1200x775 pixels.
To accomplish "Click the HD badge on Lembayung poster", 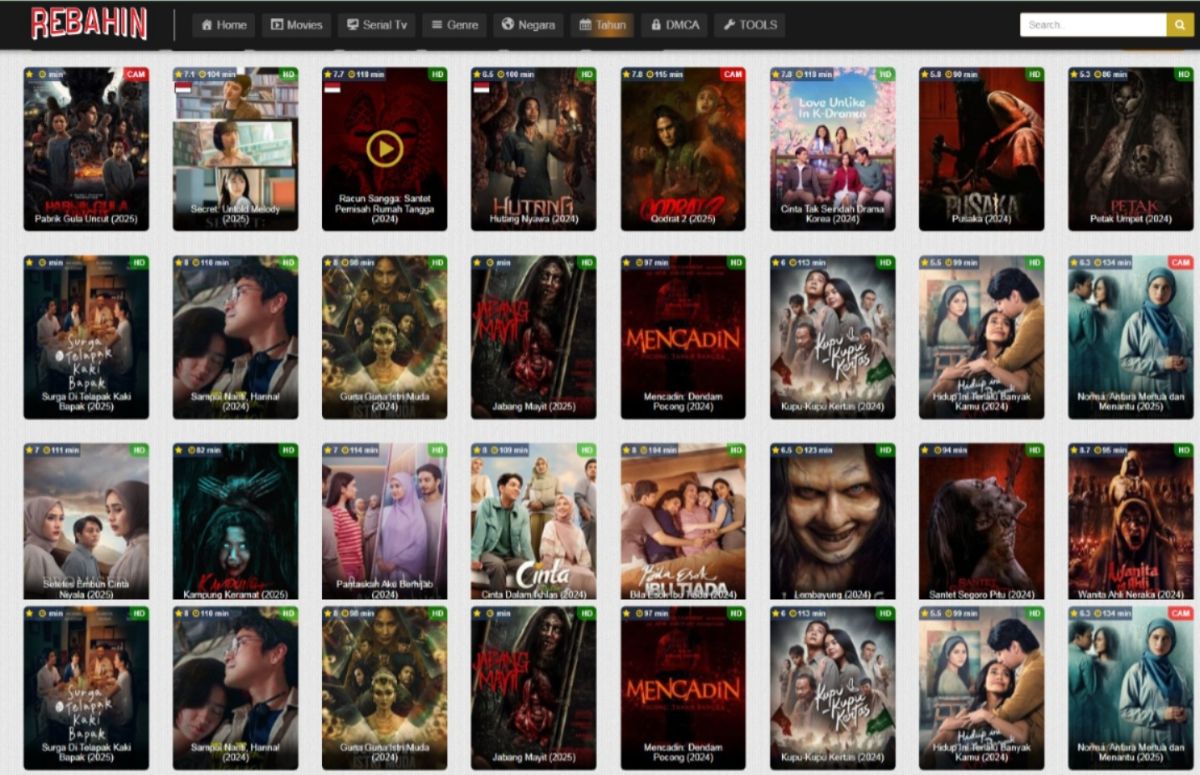I will tap(886, 450).
